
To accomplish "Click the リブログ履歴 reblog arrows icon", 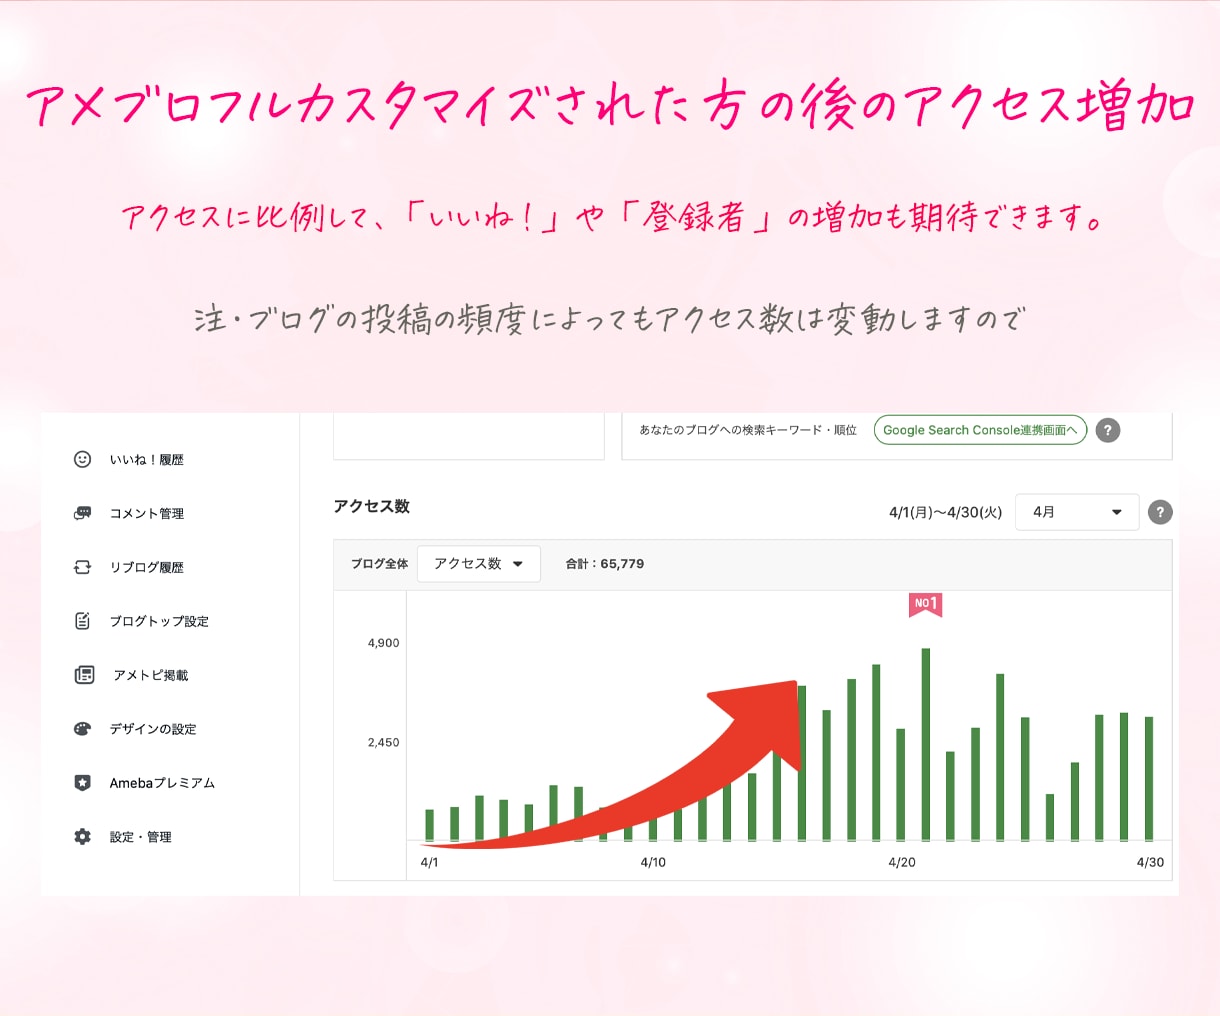I will point(83,567).
